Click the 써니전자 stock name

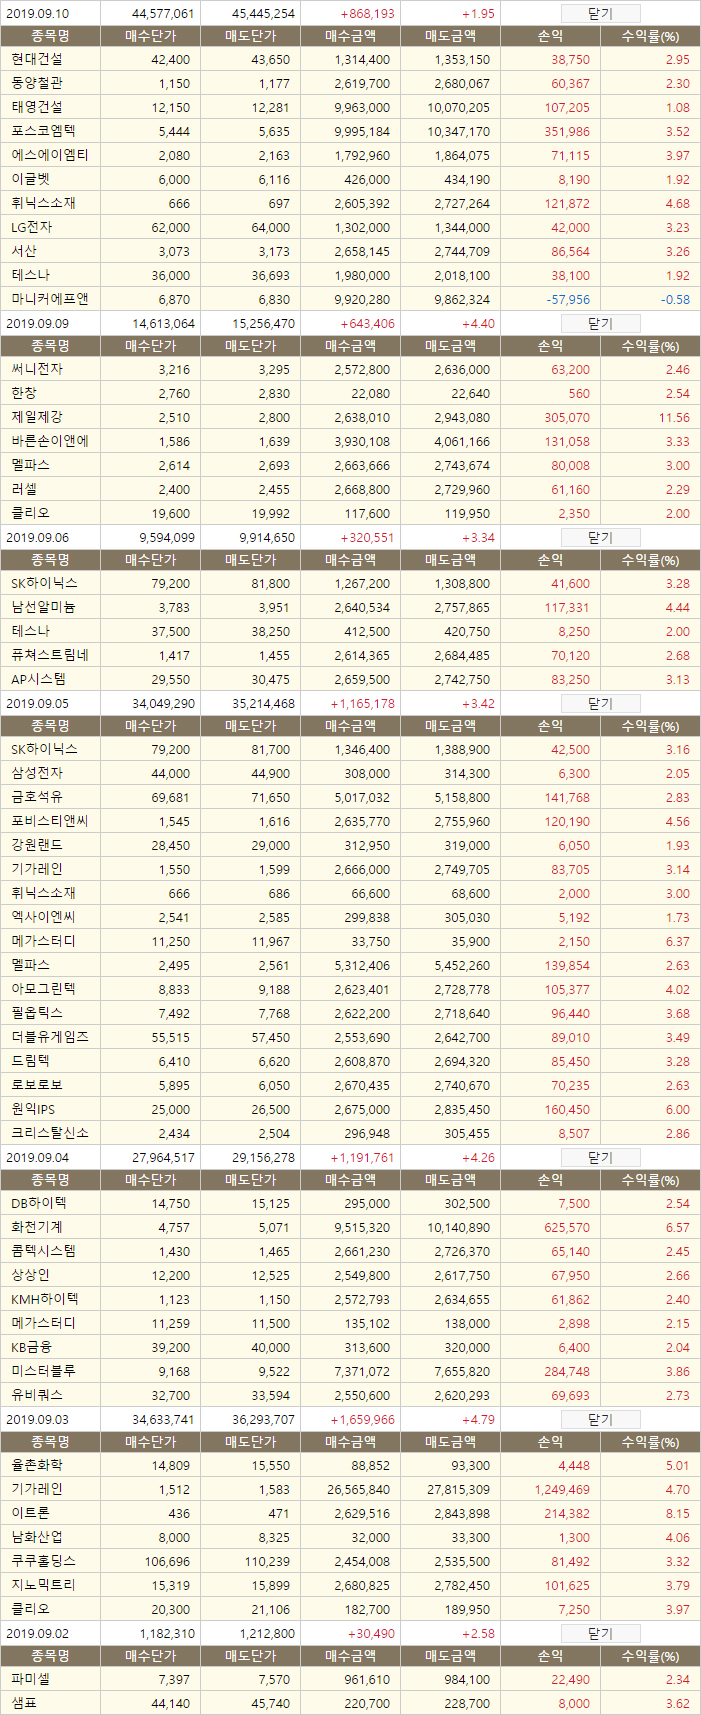coord(36,369)
